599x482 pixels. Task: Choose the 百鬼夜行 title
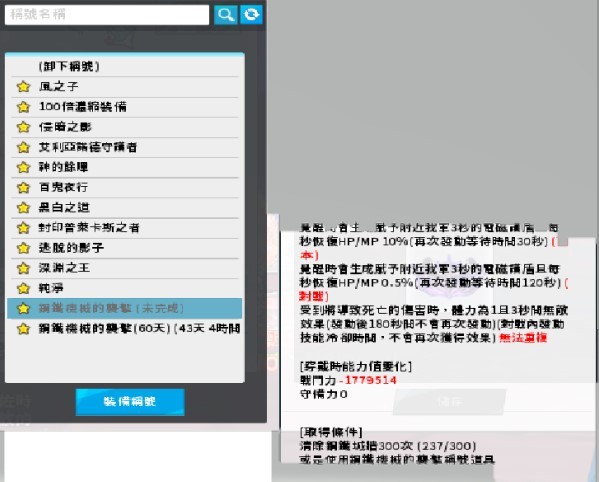pos(125,188)
